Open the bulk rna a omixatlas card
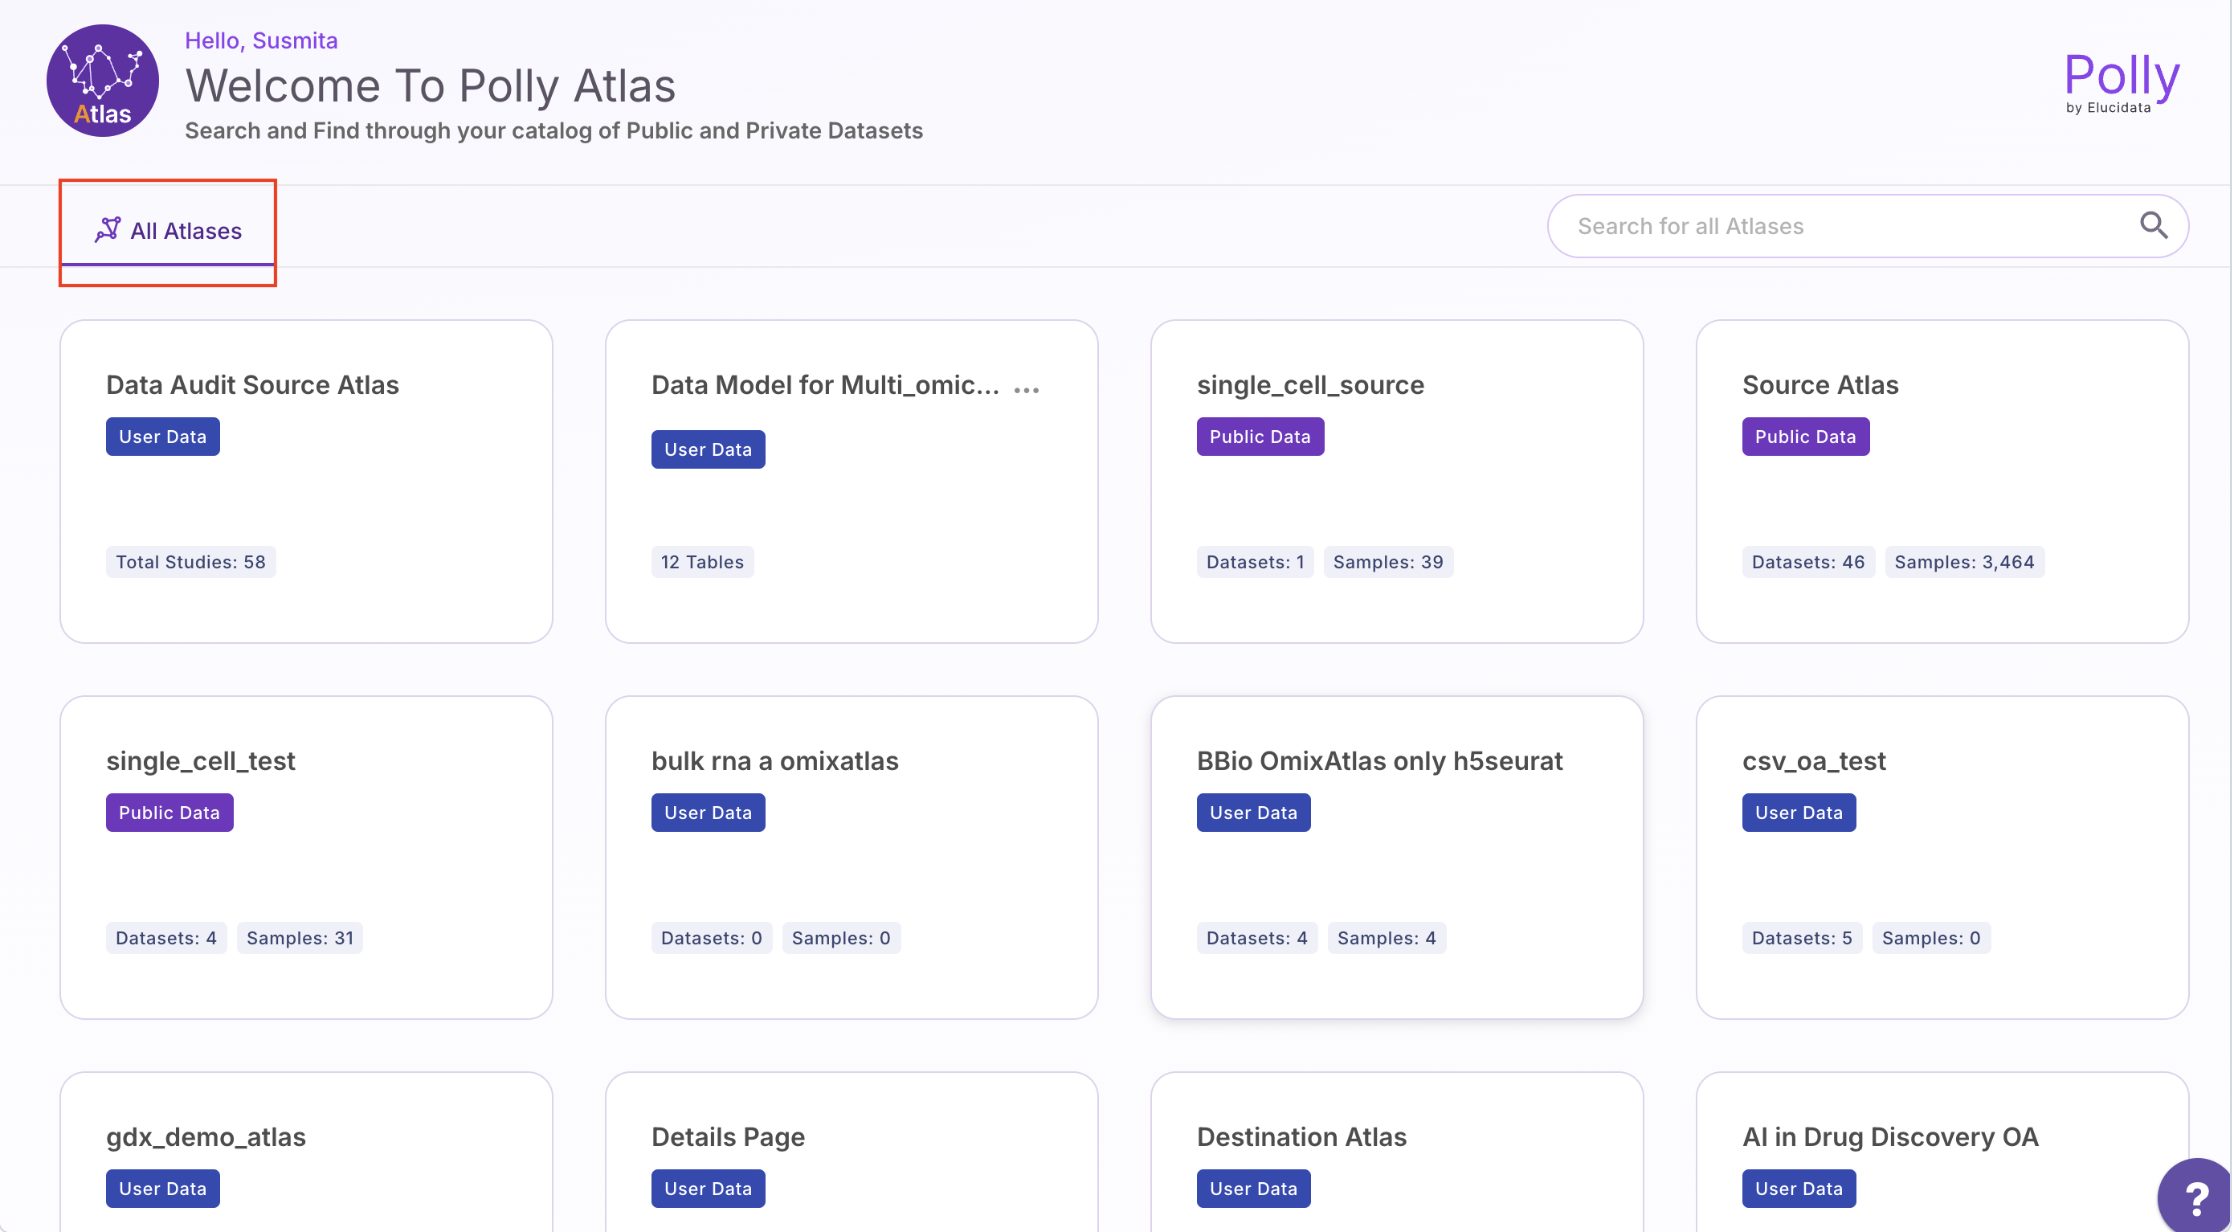The height and width of the screenshot is (1232, 2232). pos(851,856)
